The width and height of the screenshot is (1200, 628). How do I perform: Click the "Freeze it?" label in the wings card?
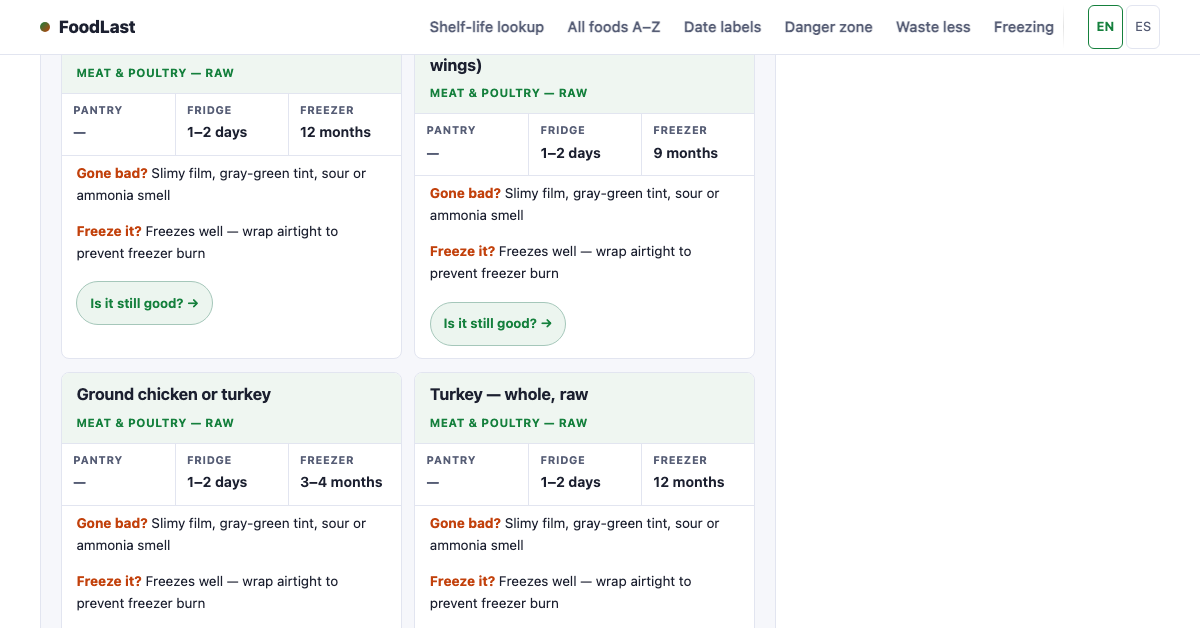point(463,251)
